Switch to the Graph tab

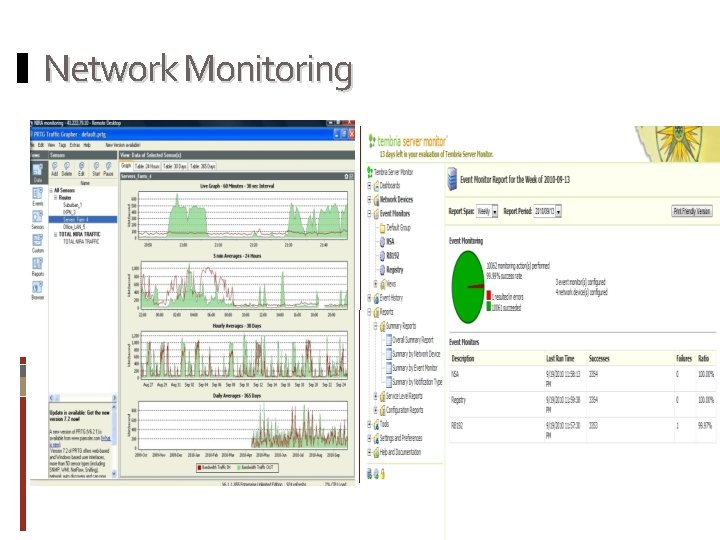[126, 166]
